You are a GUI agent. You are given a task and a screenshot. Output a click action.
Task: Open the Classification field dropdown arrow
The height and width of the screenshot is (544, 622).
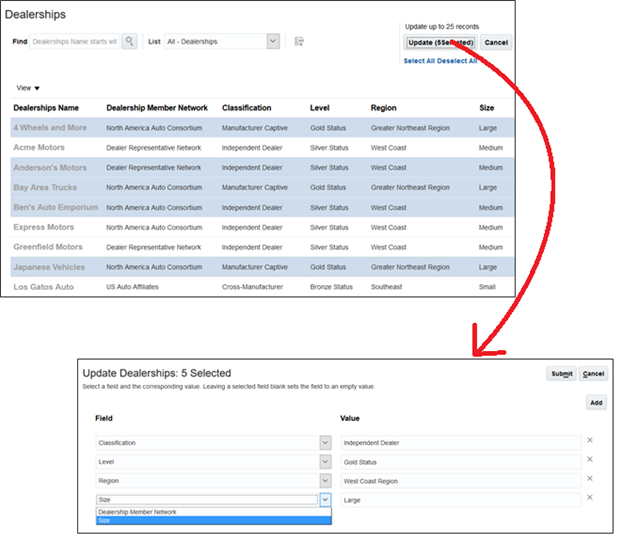coord(325,442)
